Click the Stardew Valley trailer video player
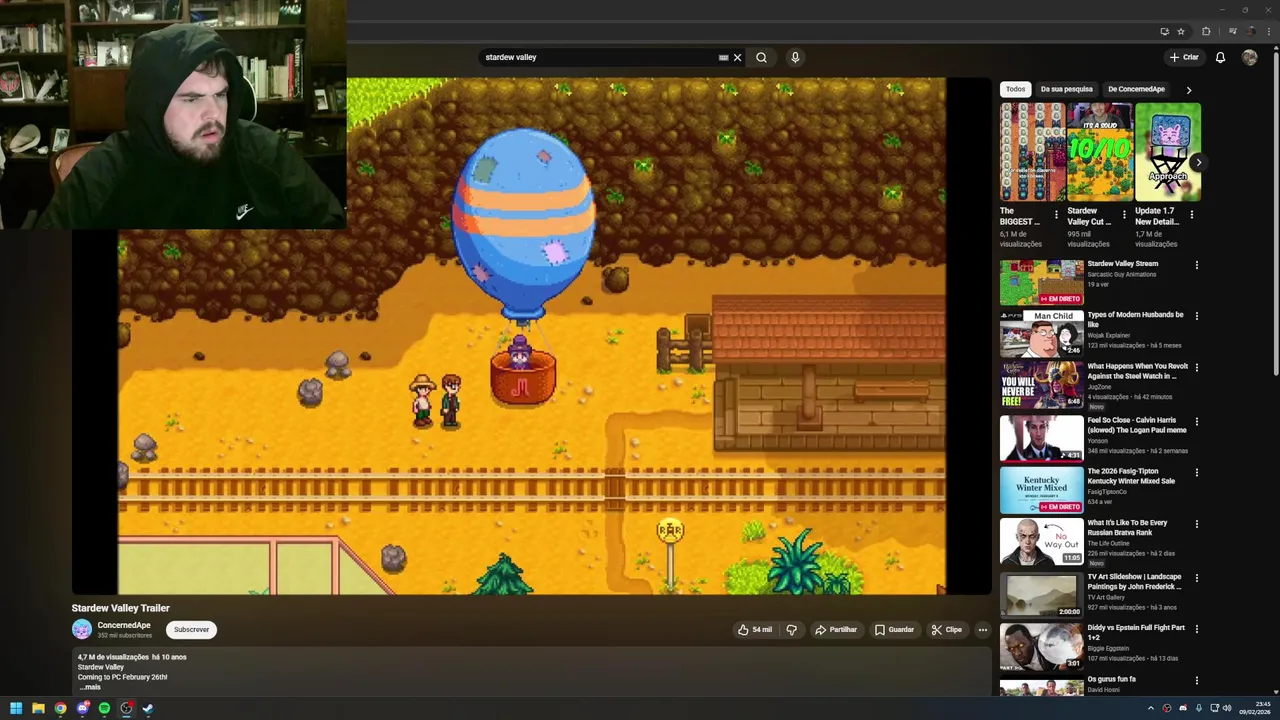The width and height of the screenshot is (1280, 720). coord(532,336)
